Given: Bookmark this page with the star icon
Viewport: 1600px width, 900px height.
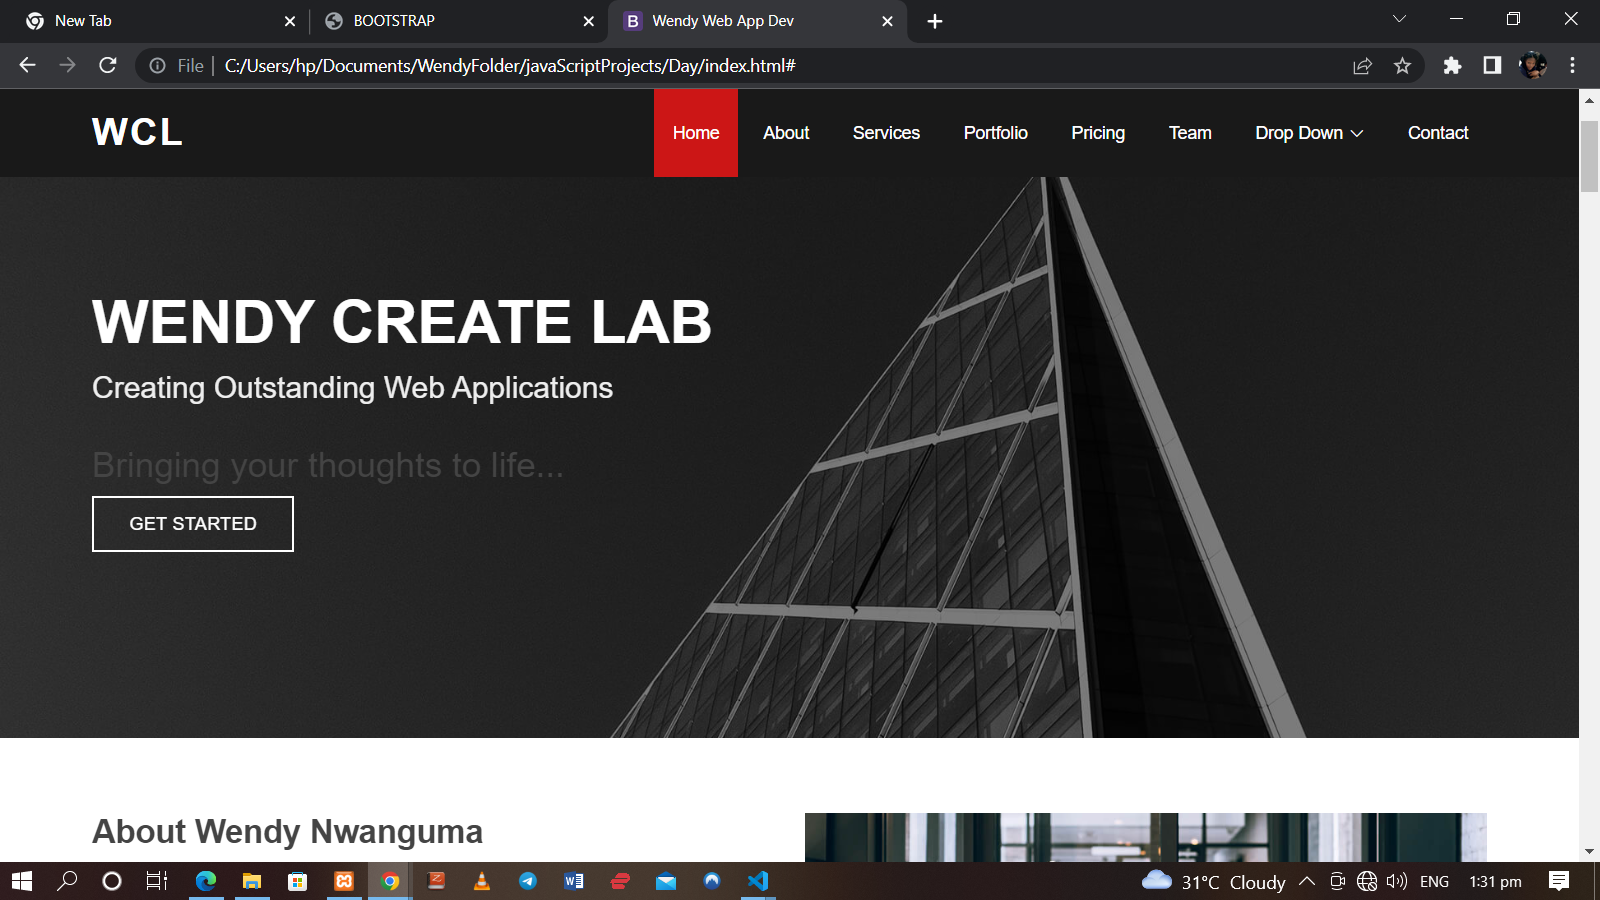Looking at the screenshot, I should (1402, 66).
